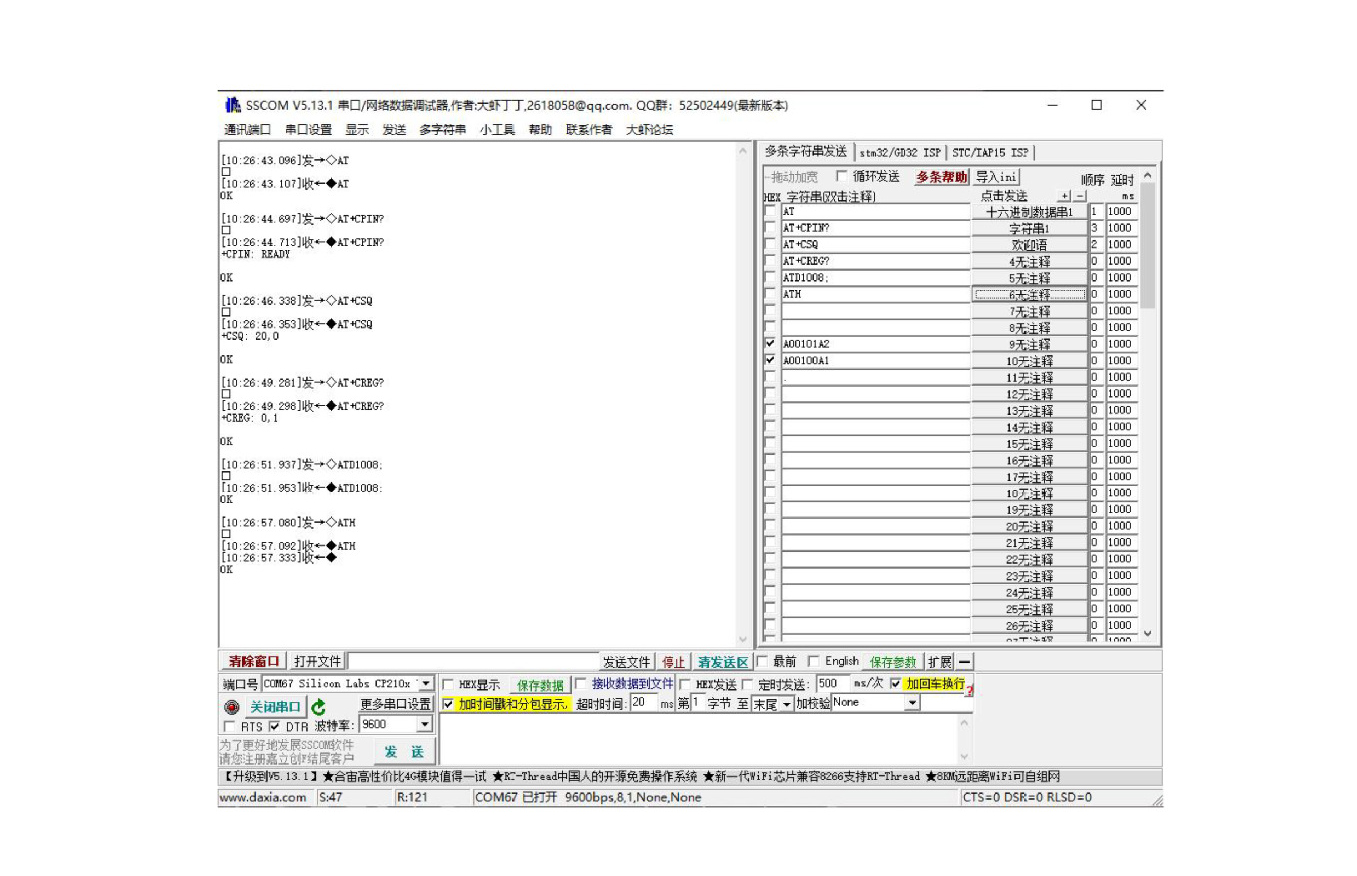Click the 导入ini button
The width and height of the screenshot is (1357, 876).
996,177
